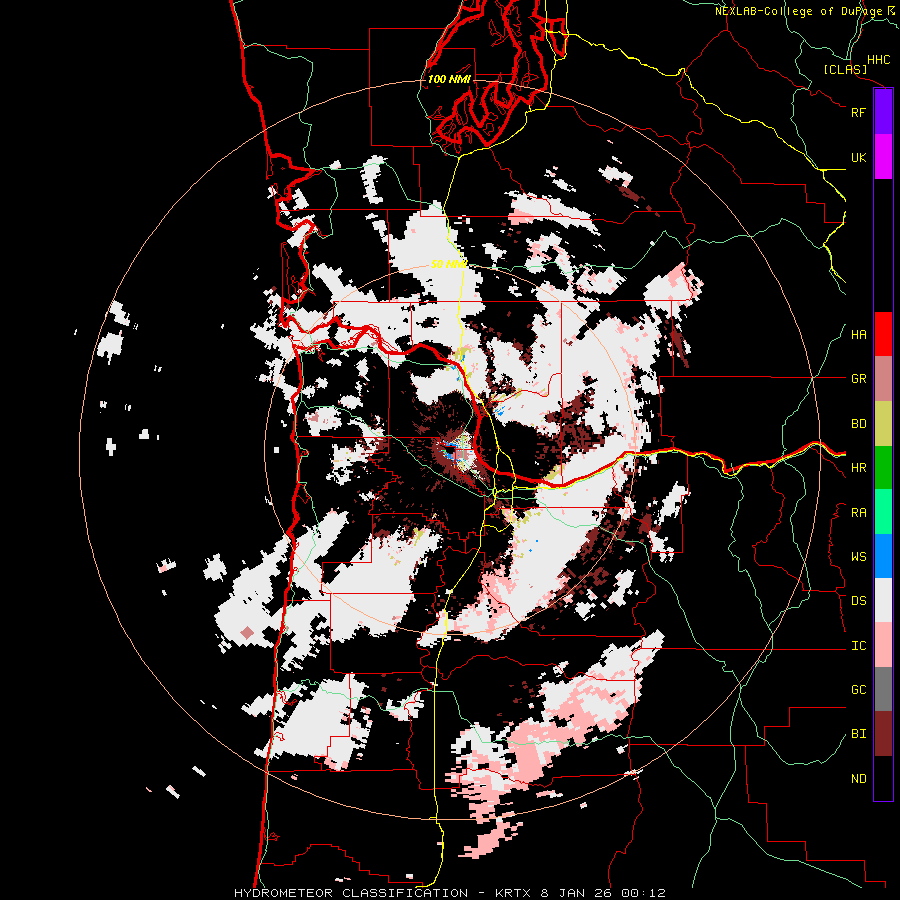Click the HHC product code label
This screenshot has height=900, width=900.
(879, 60)
